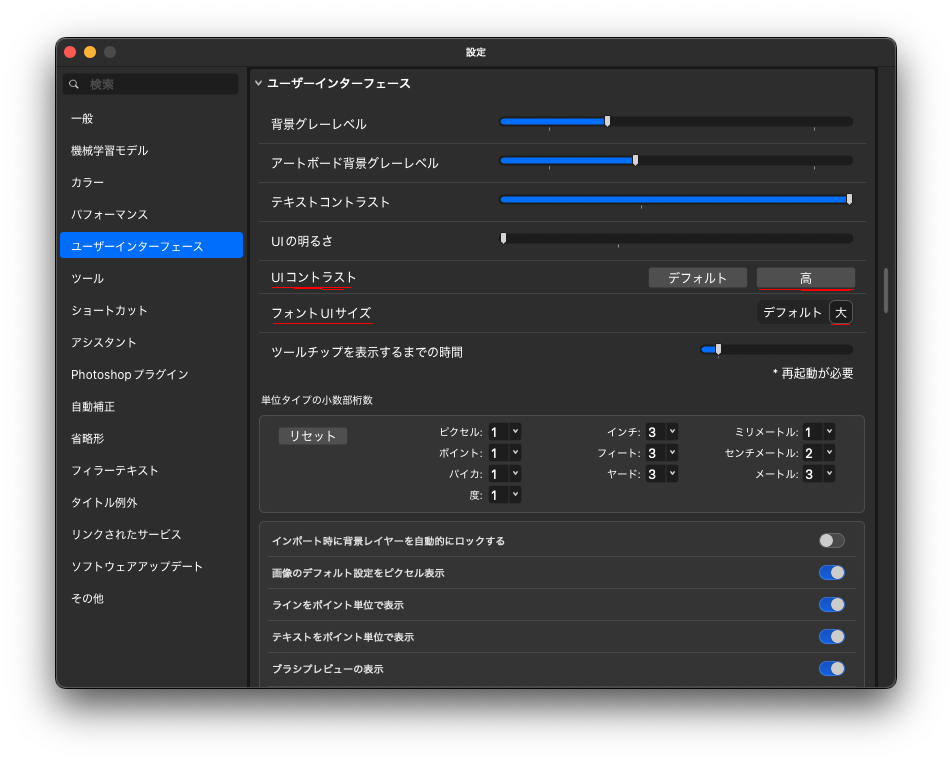Select ショートカット in the sidebar
952x762 pixels.
[109, 311]
